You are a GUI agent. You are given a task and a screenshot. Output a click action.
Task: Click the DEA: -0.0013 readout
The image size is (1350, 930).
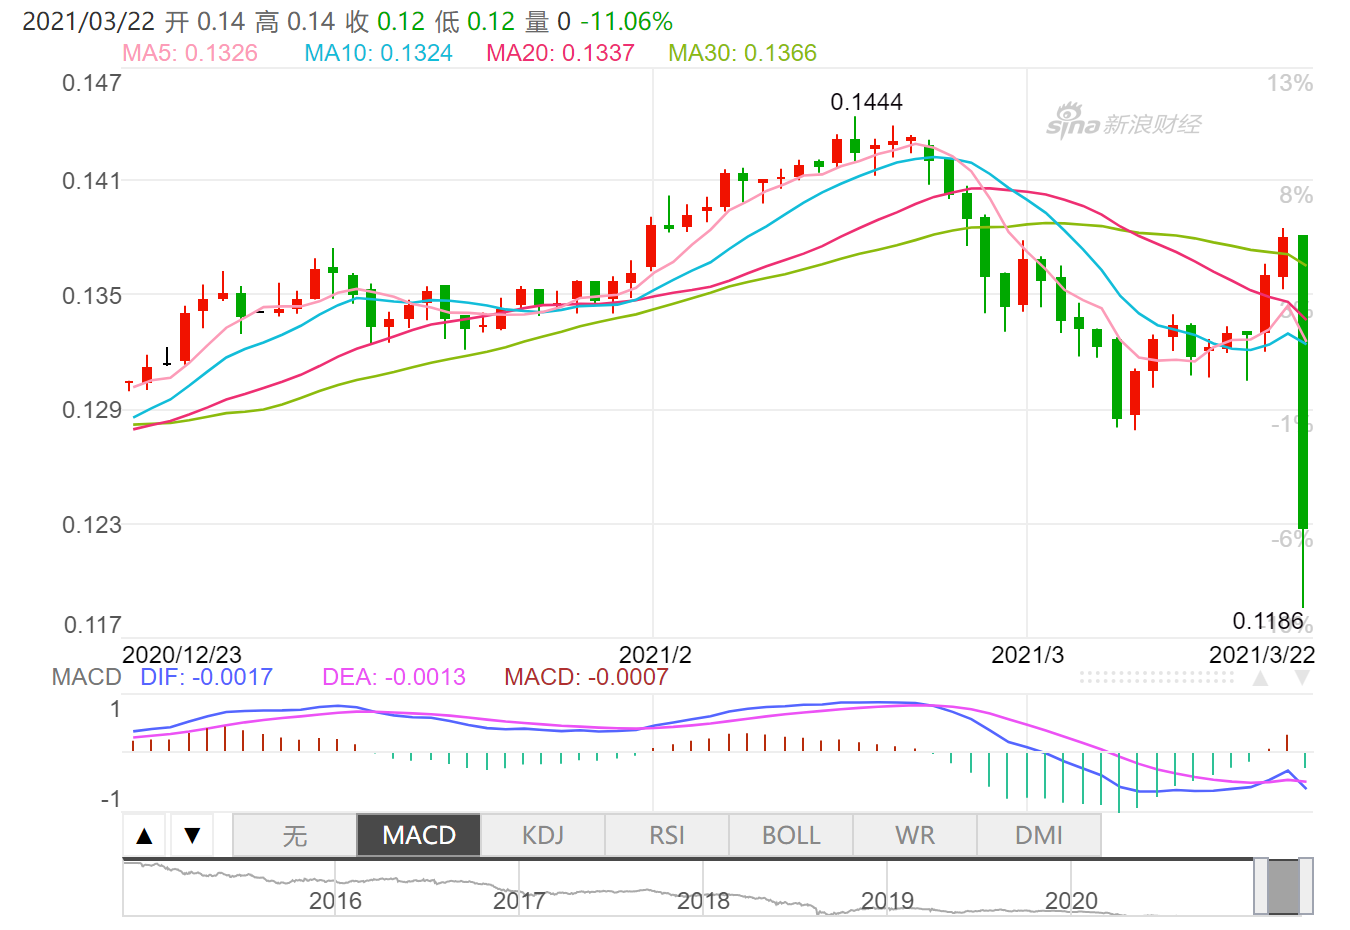click(x=394, y=677)
